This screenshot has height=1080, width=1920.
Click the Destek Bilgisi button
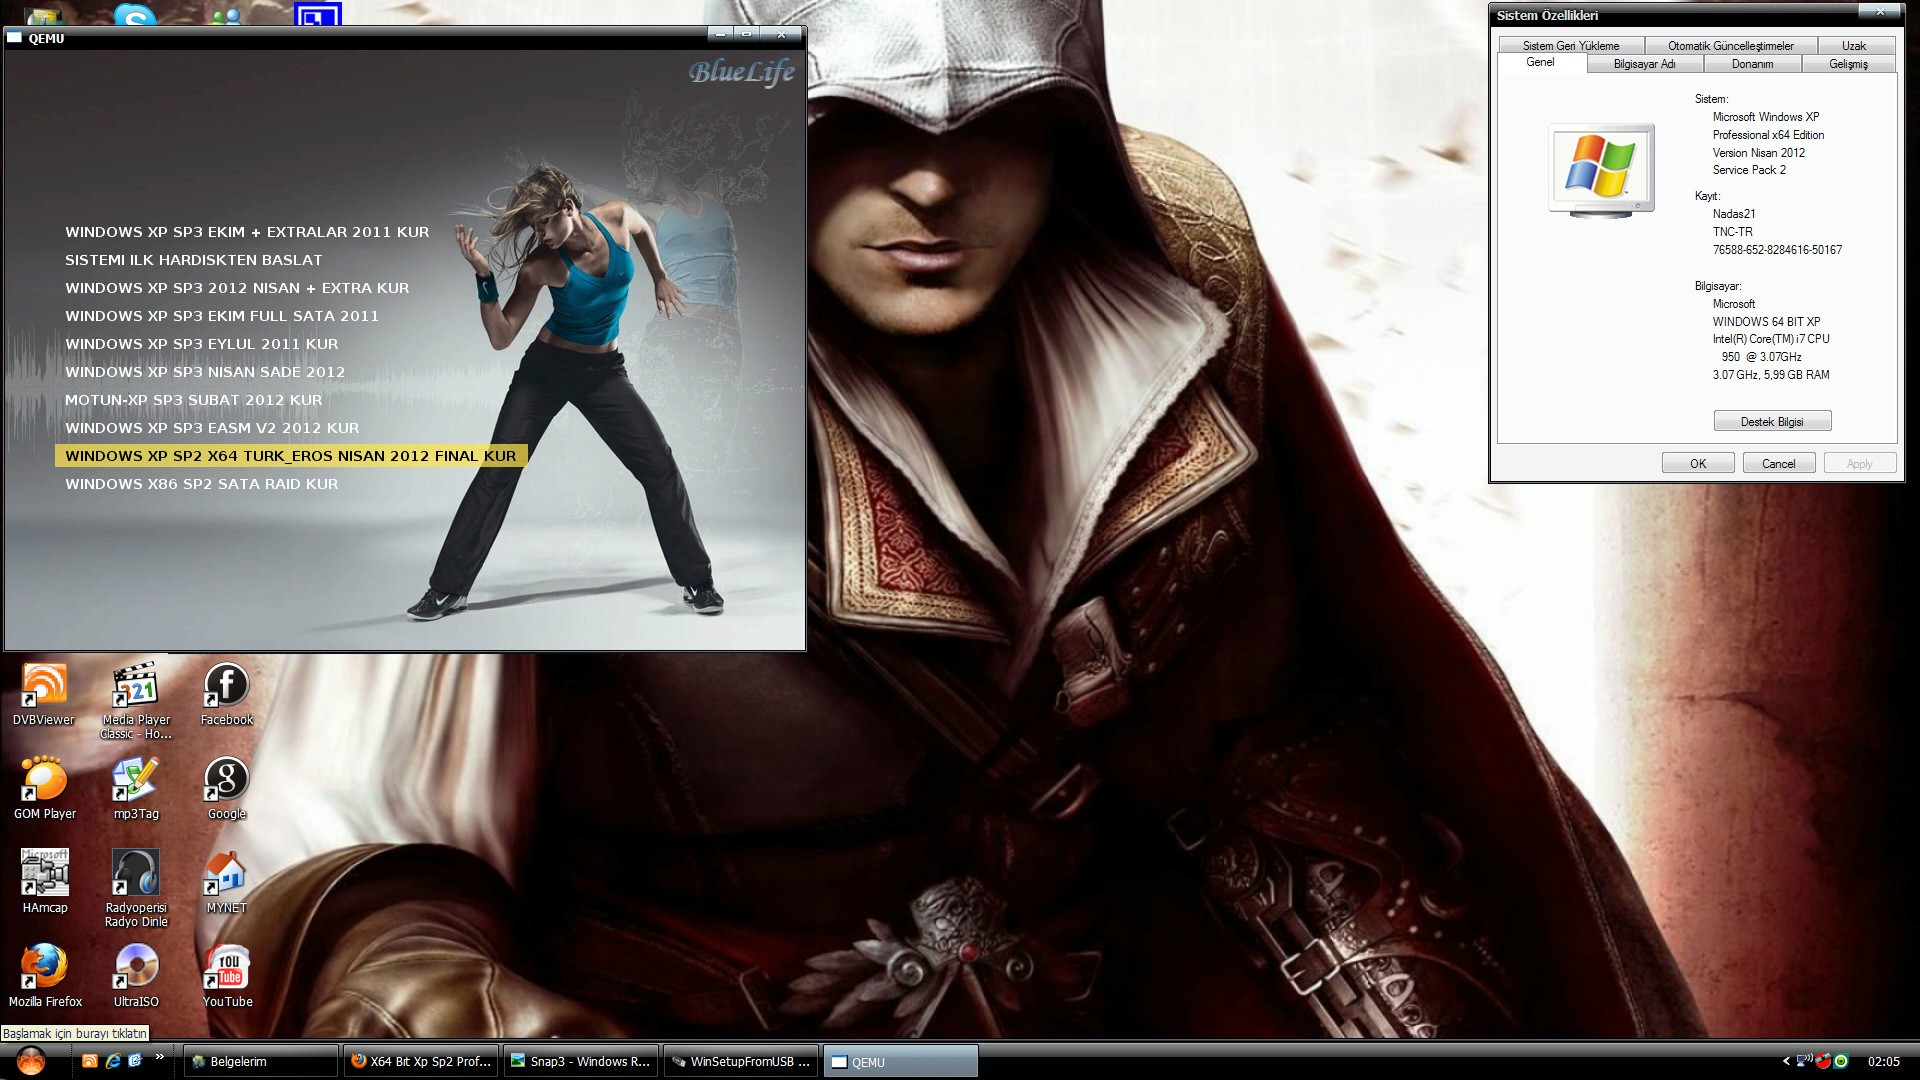tap(1772, 421)
